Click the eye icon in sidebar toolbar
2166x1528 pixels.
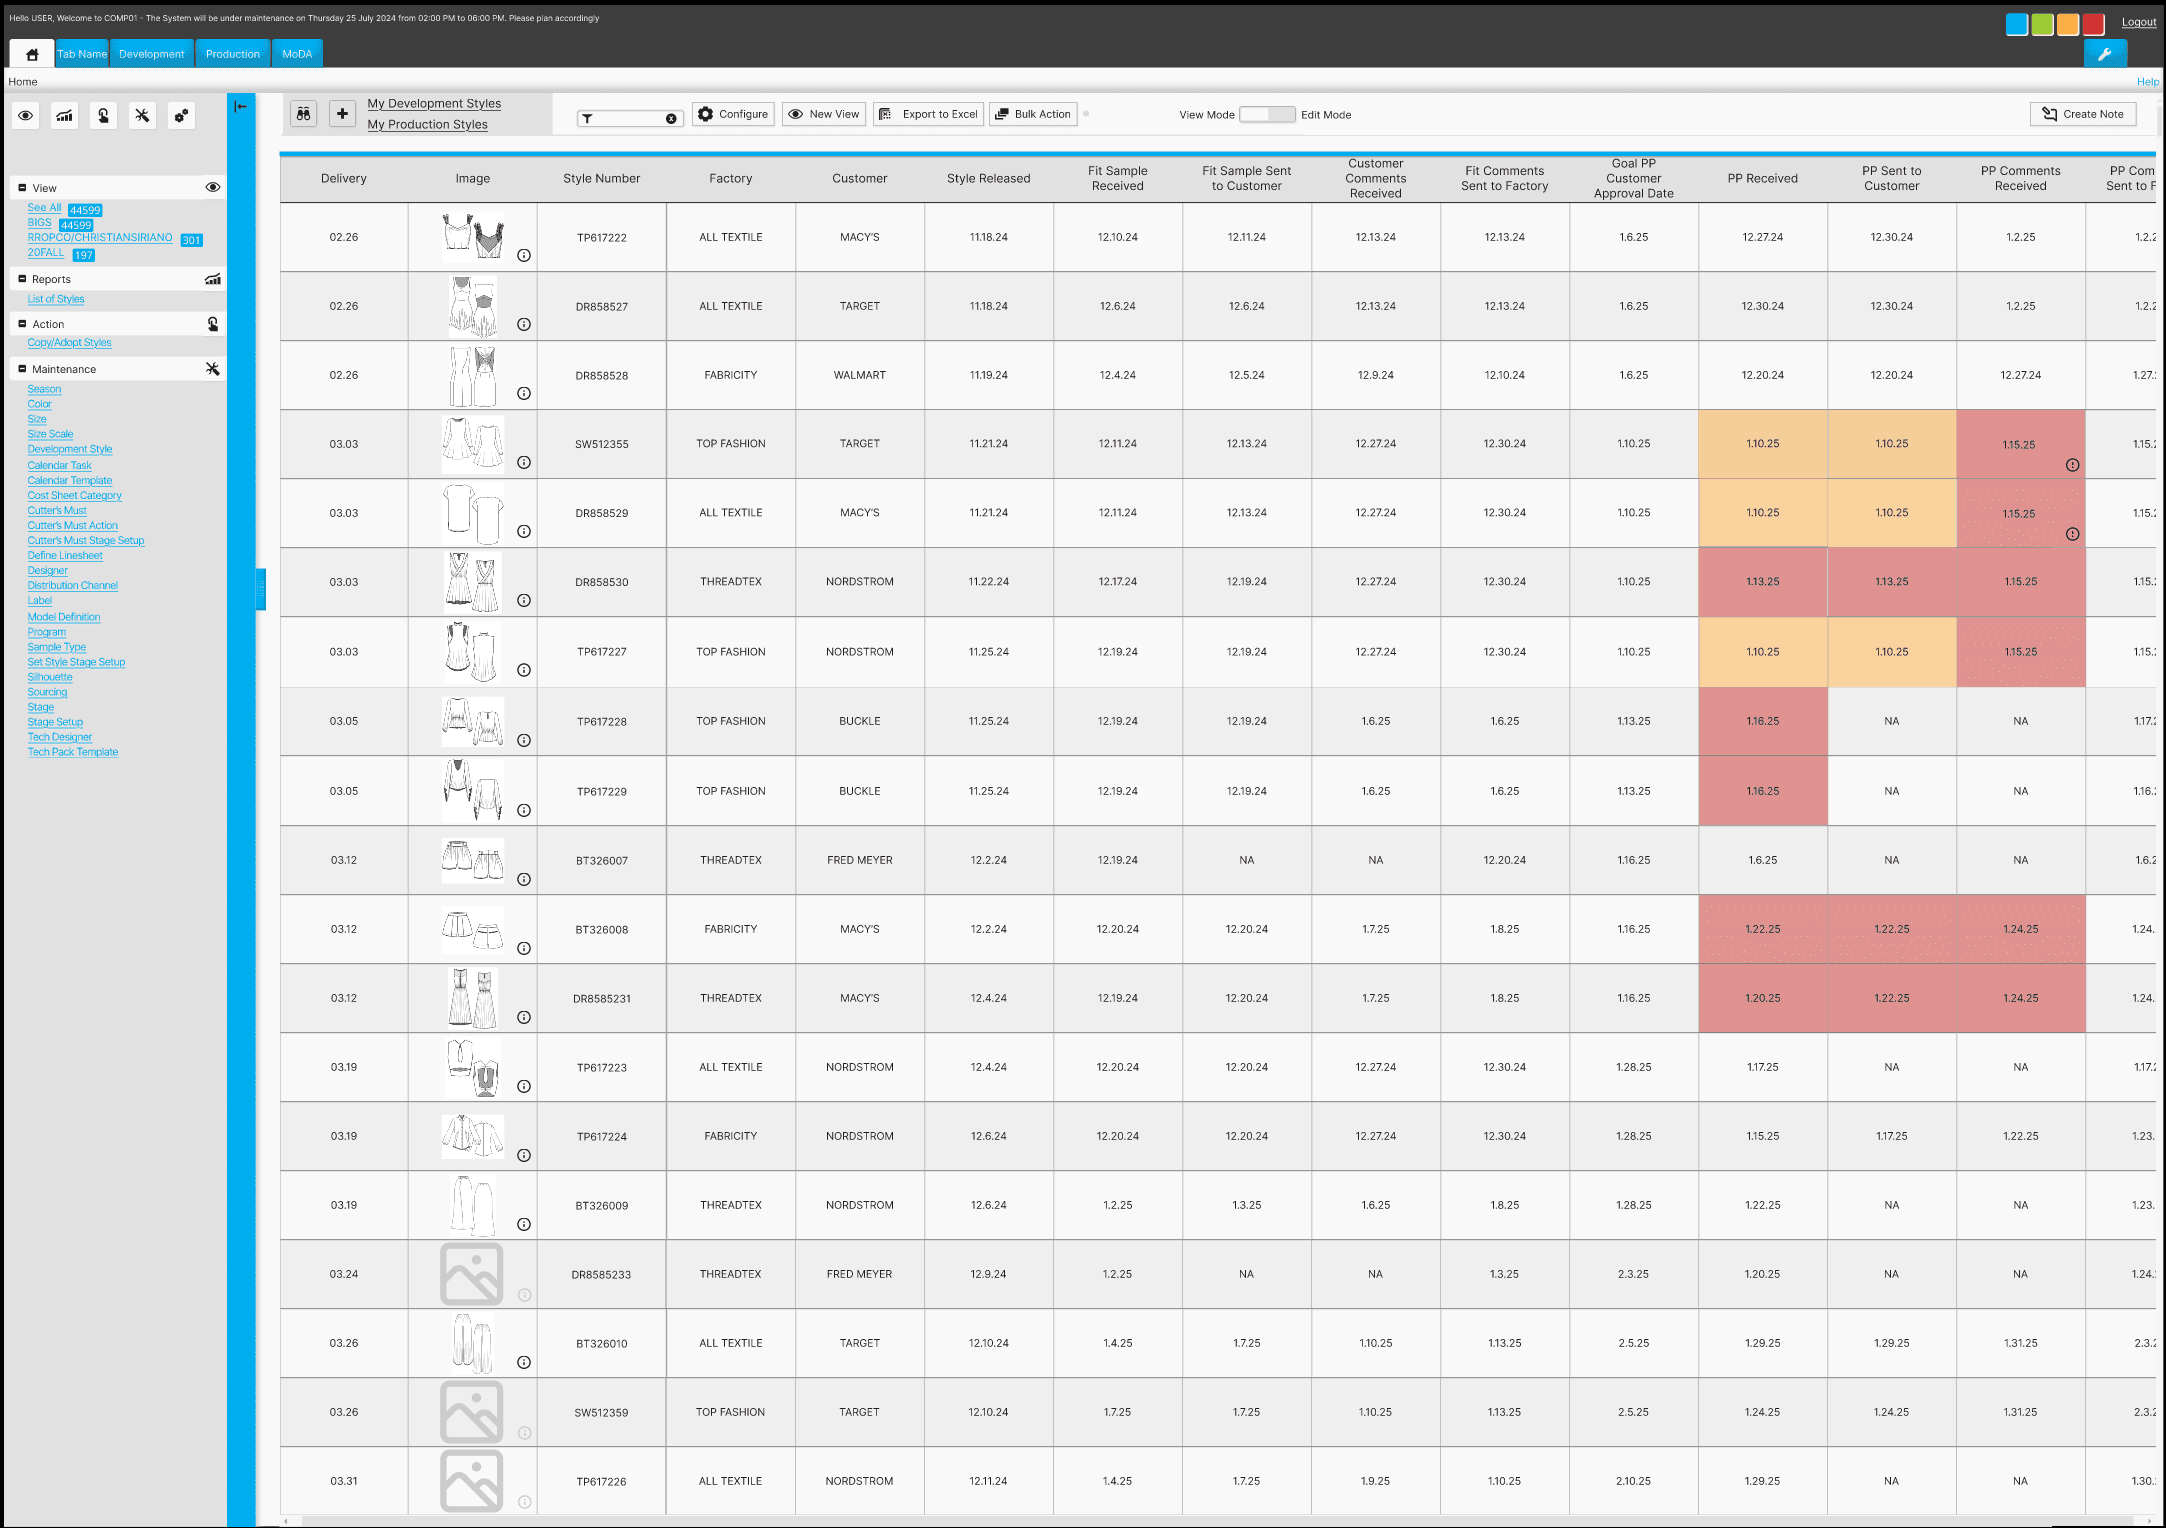pos(26,116)
